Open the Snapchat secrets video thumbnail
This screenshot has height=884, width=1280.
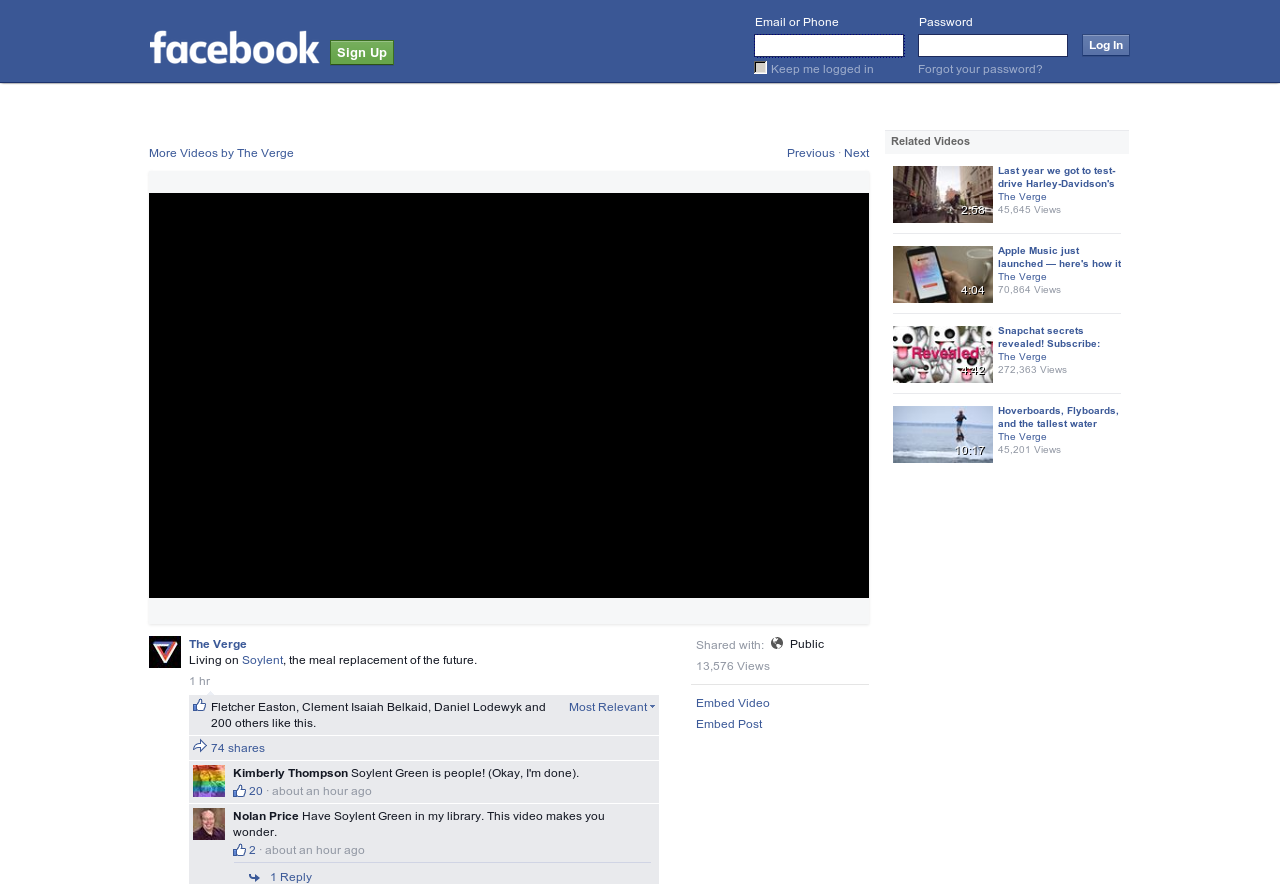point(943,354)
